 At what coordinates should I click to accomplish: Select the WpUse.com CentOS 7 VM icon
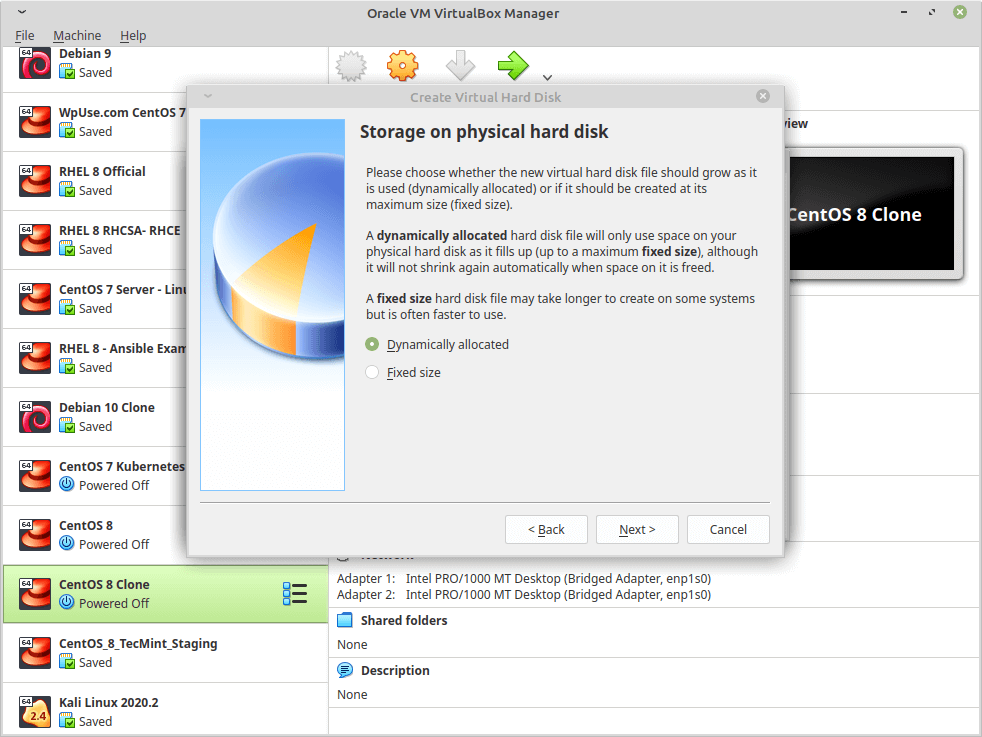(34, 122)
